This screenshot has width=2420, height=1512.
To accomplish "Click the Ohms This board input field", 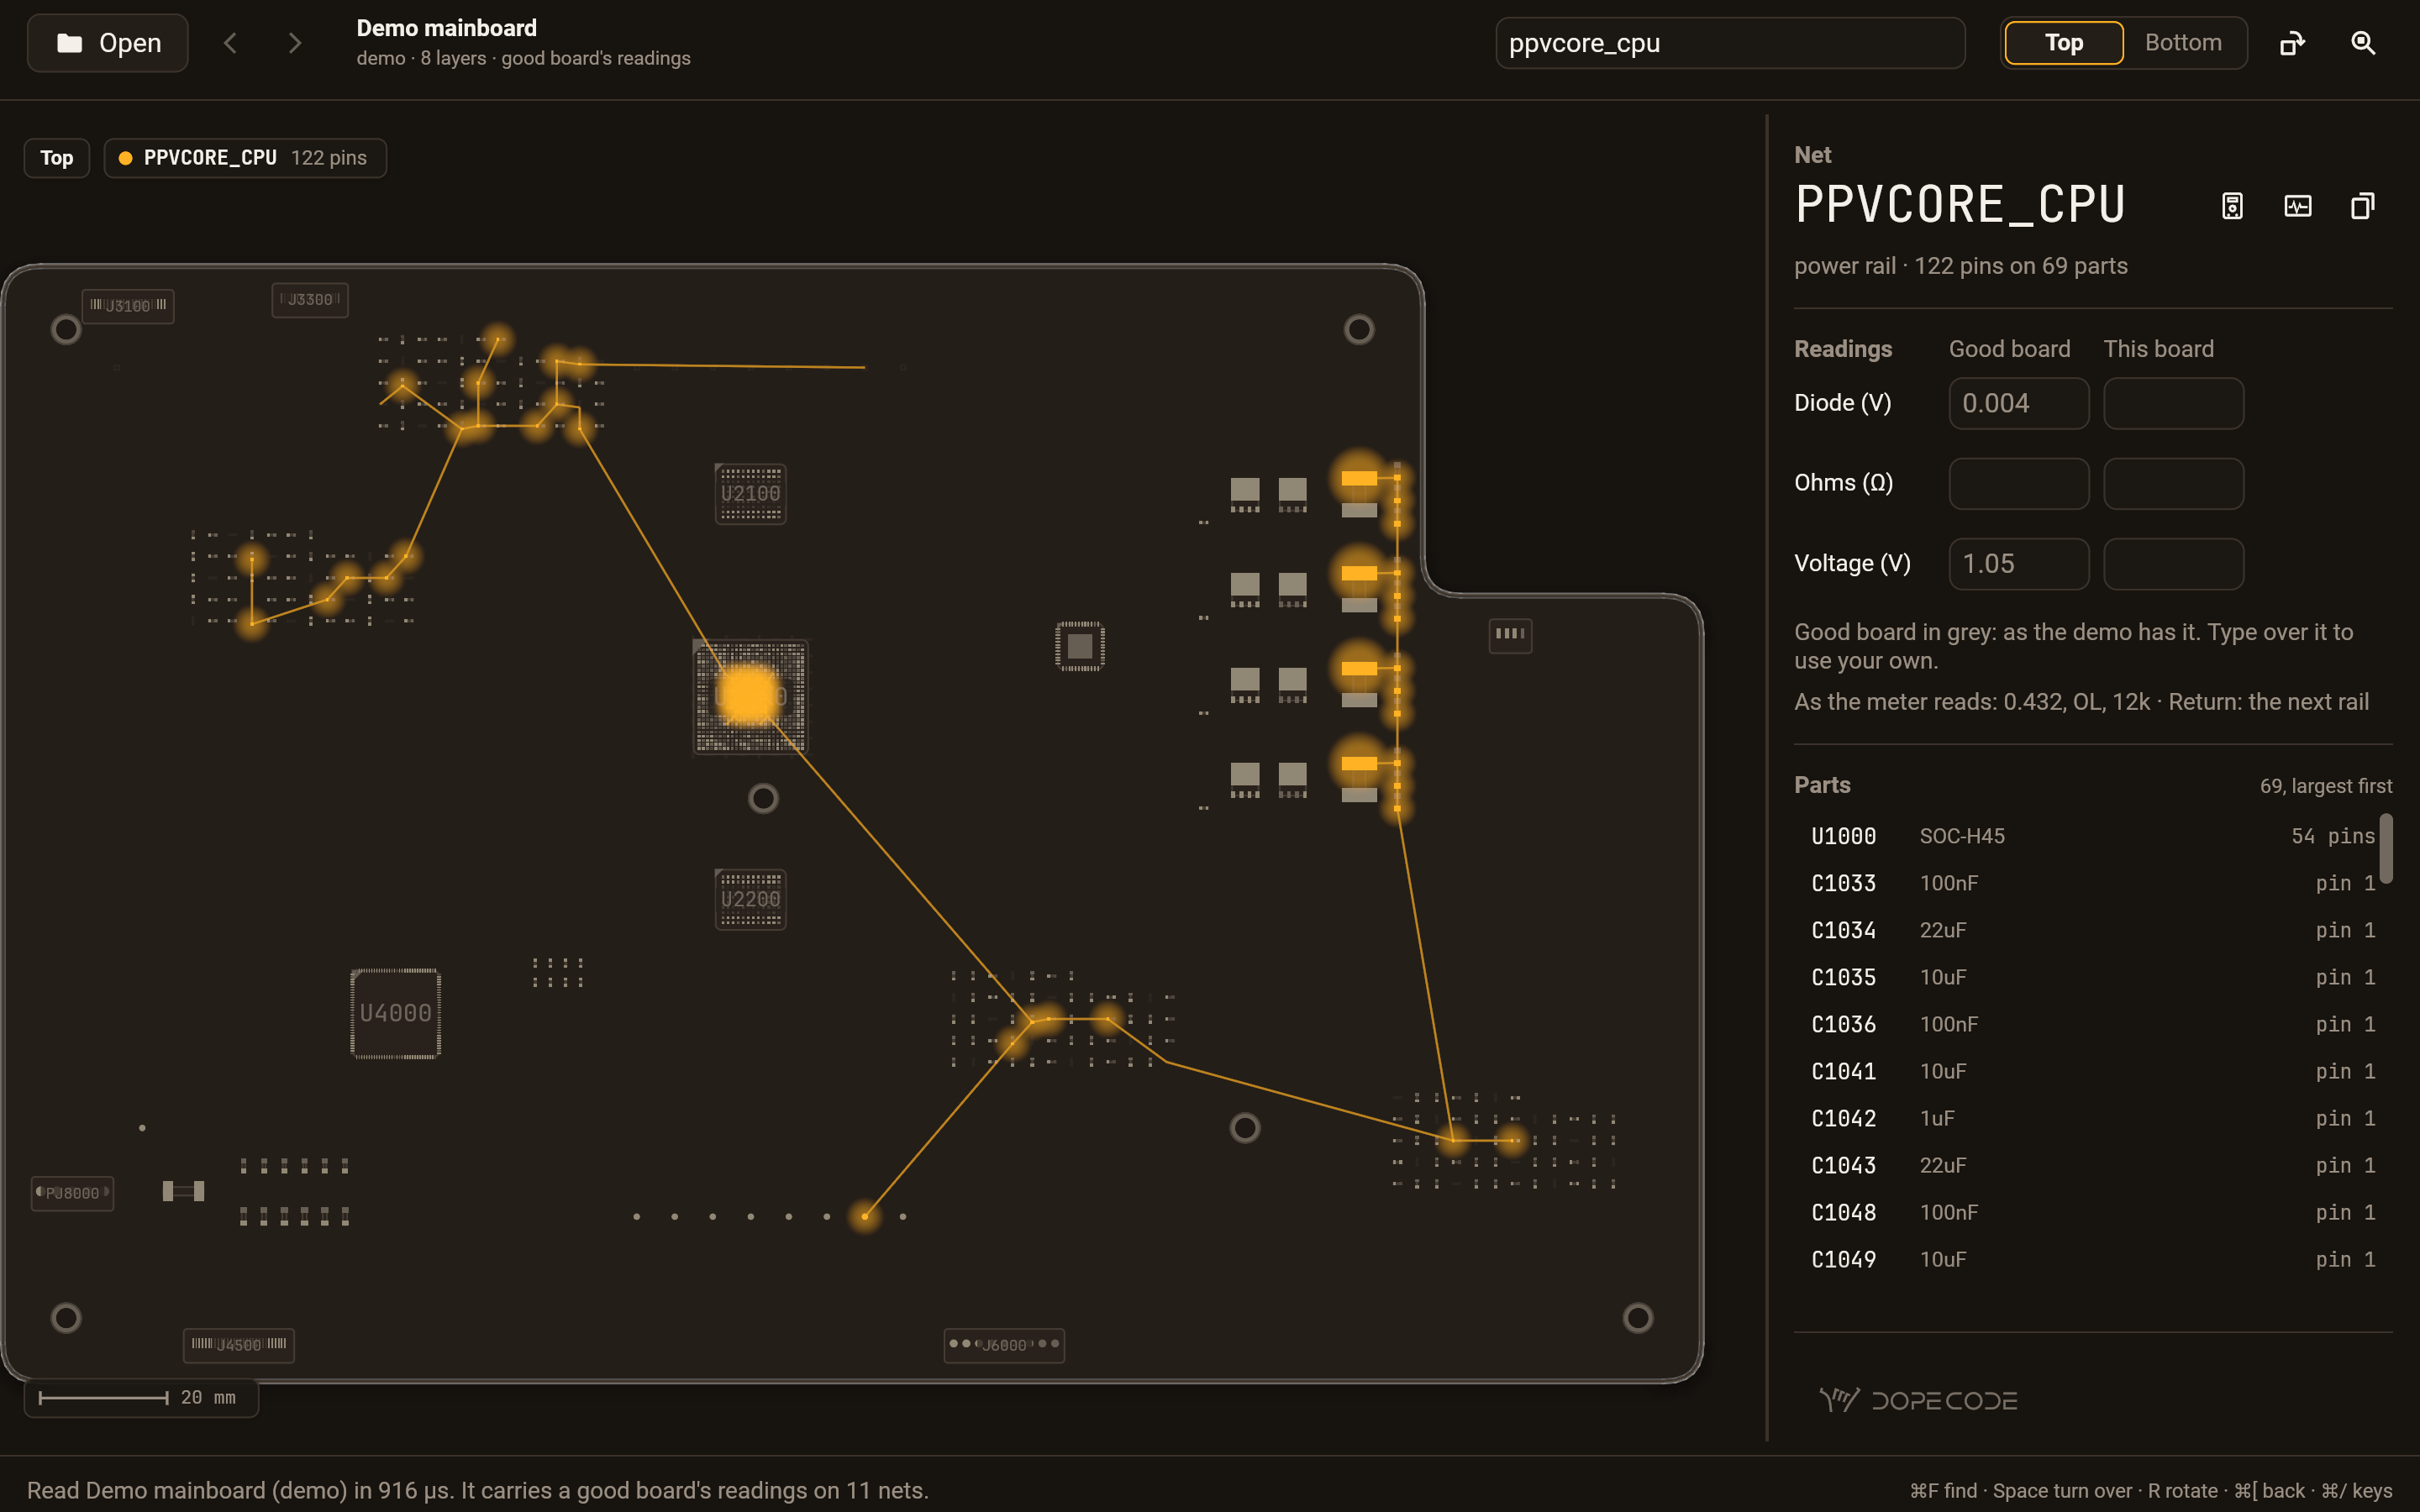I will (x=2173, y=483).
